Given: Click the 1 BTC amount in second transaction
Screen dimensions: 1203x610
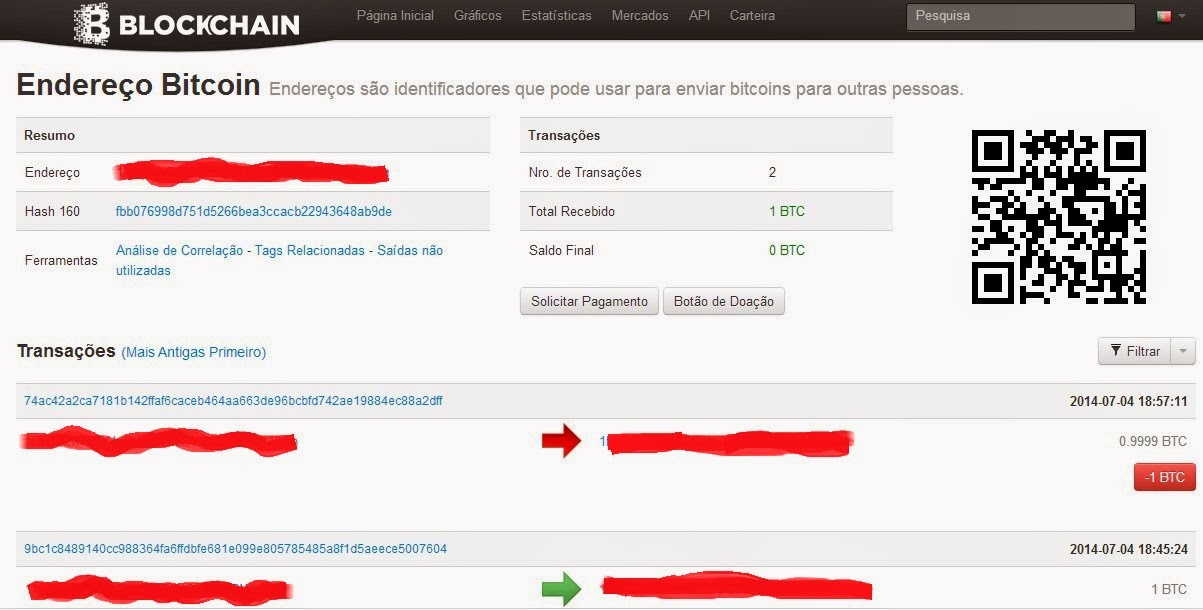Looking at the screenshot, I should [x=1169, y=590].
